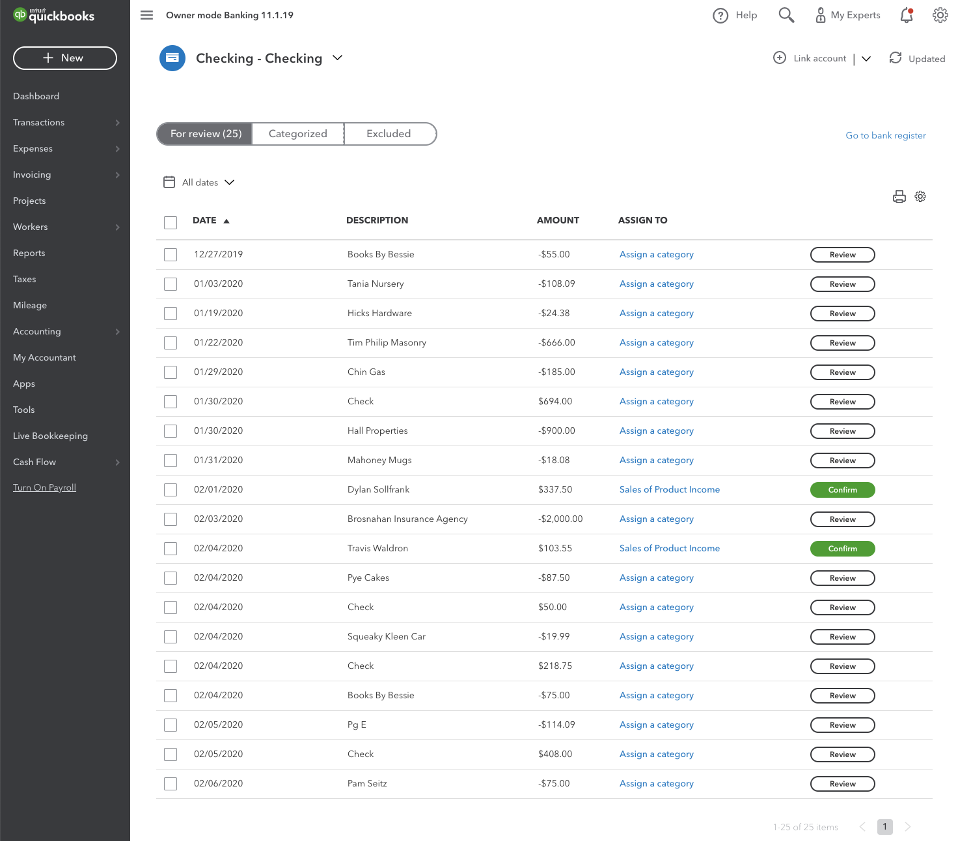Click the QuickBooks logo
Screen dimensions: 956x841
(54, 15)
